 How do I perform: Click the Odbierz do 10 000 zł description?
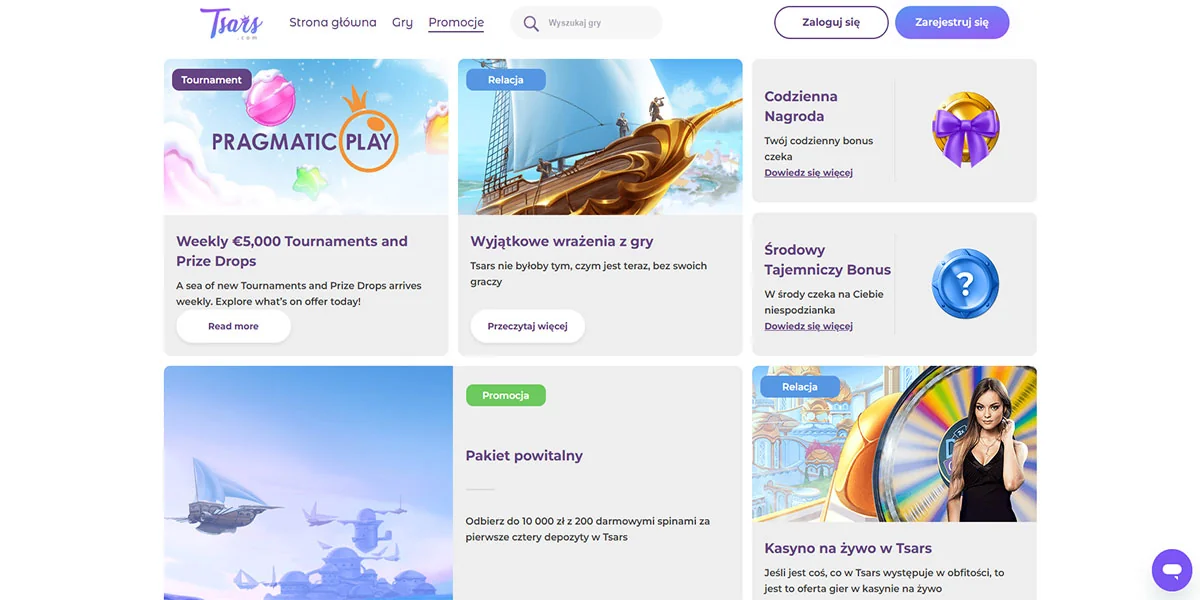588,529
